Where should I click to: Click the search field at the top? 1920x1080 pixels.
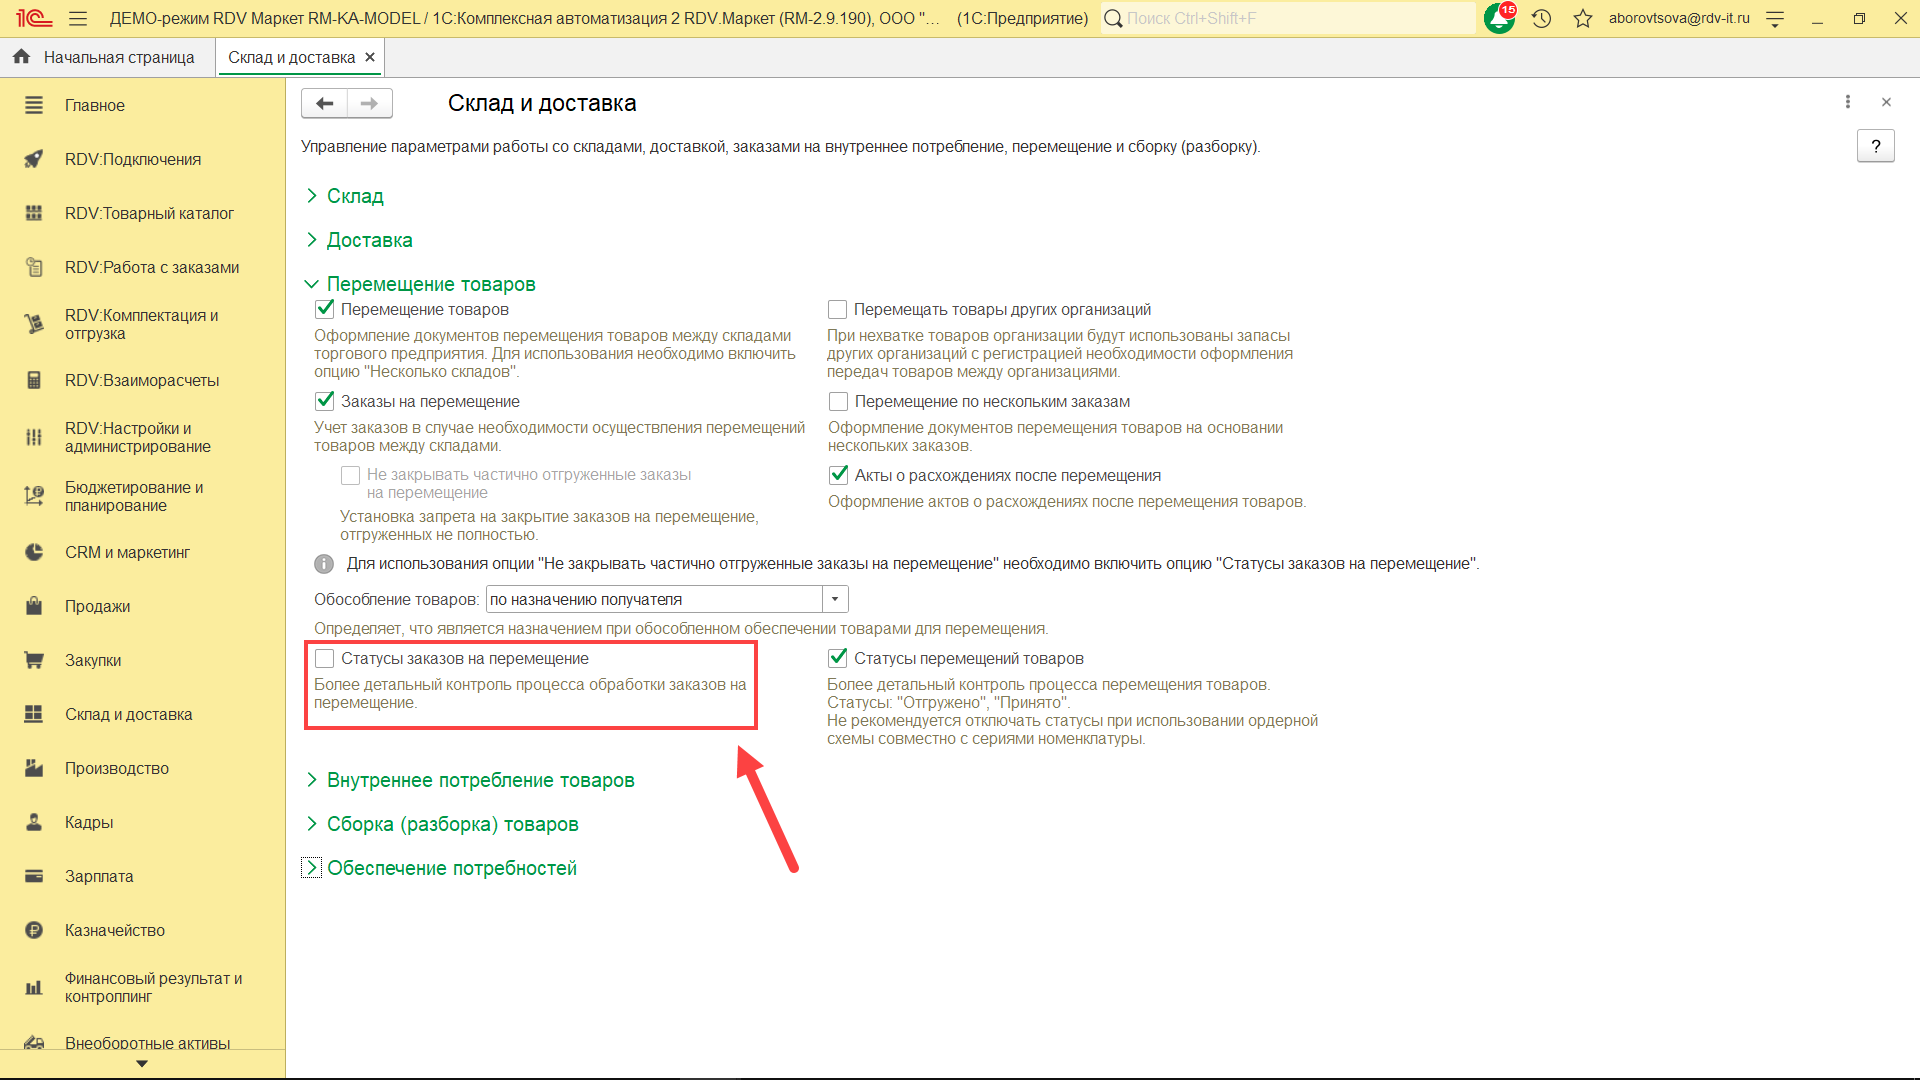(1290, 18)
